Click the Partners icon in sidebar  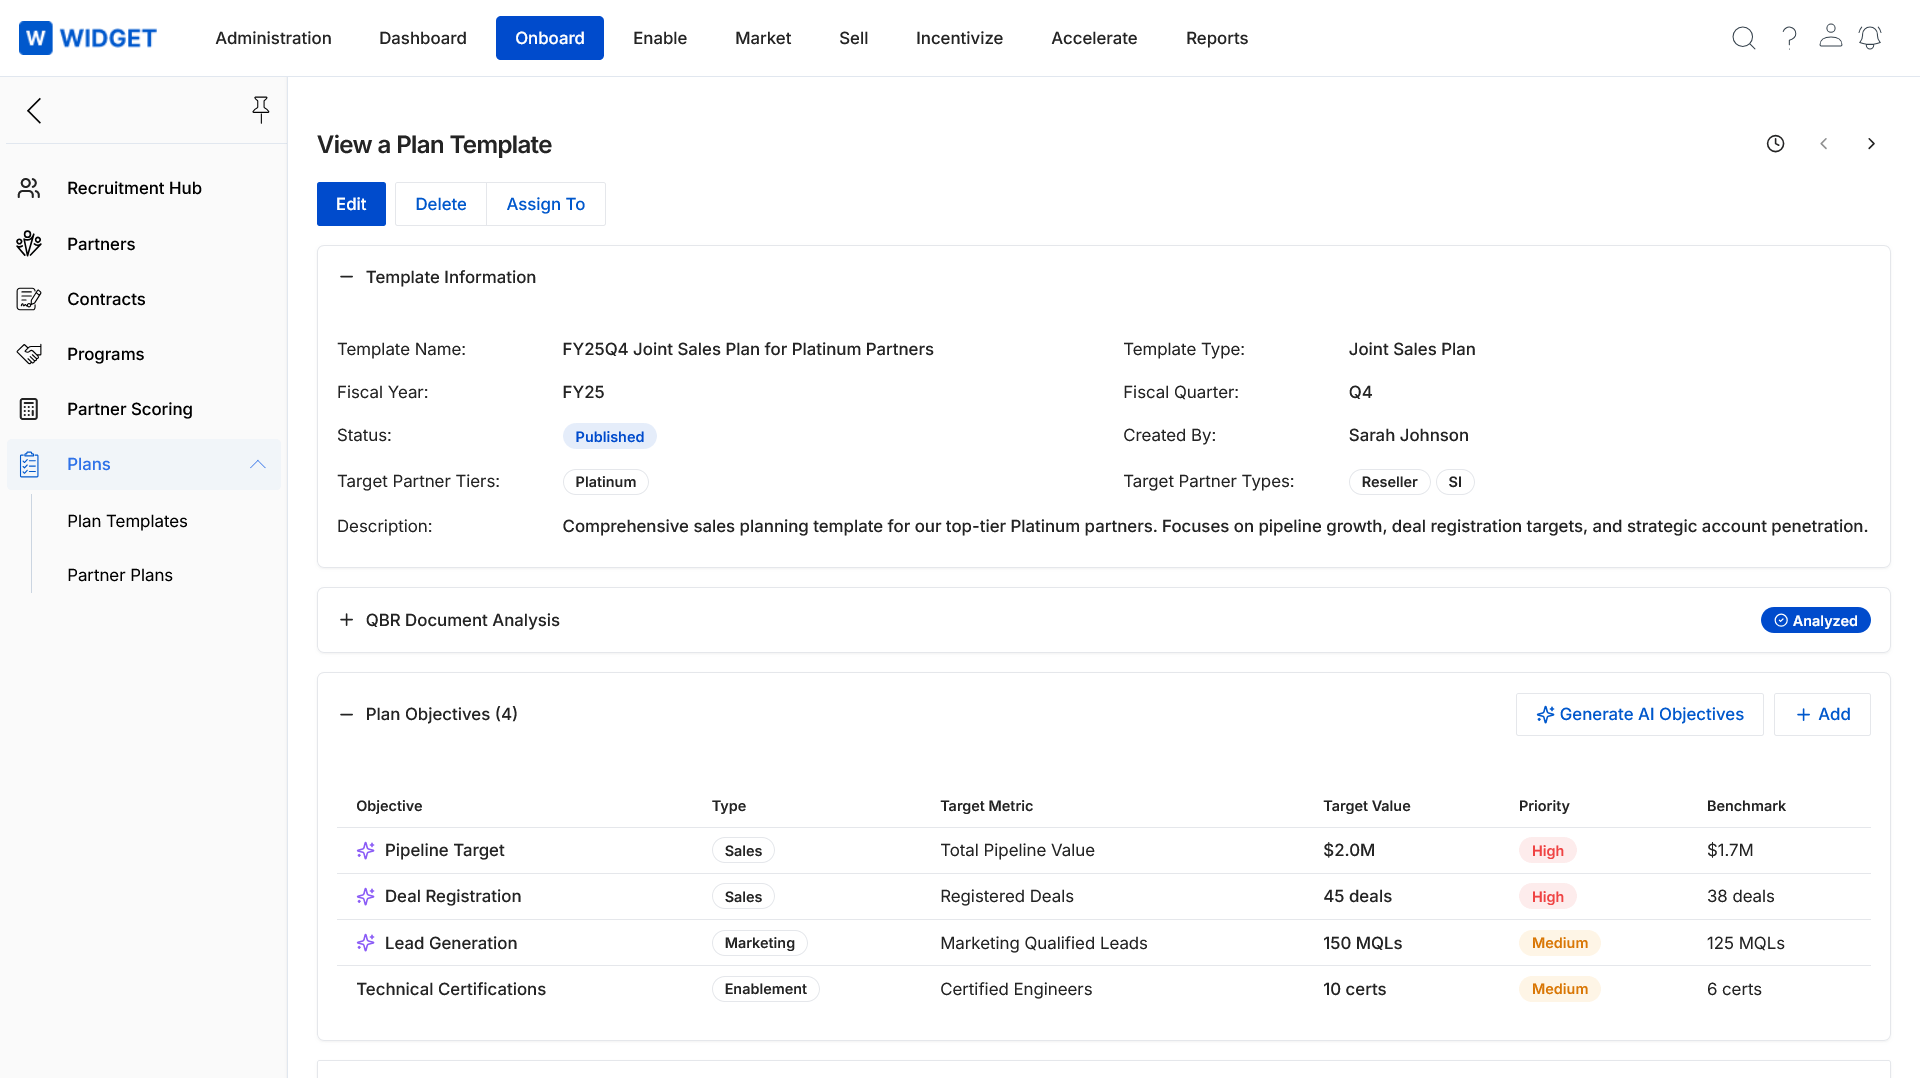[x=29, y=243]
